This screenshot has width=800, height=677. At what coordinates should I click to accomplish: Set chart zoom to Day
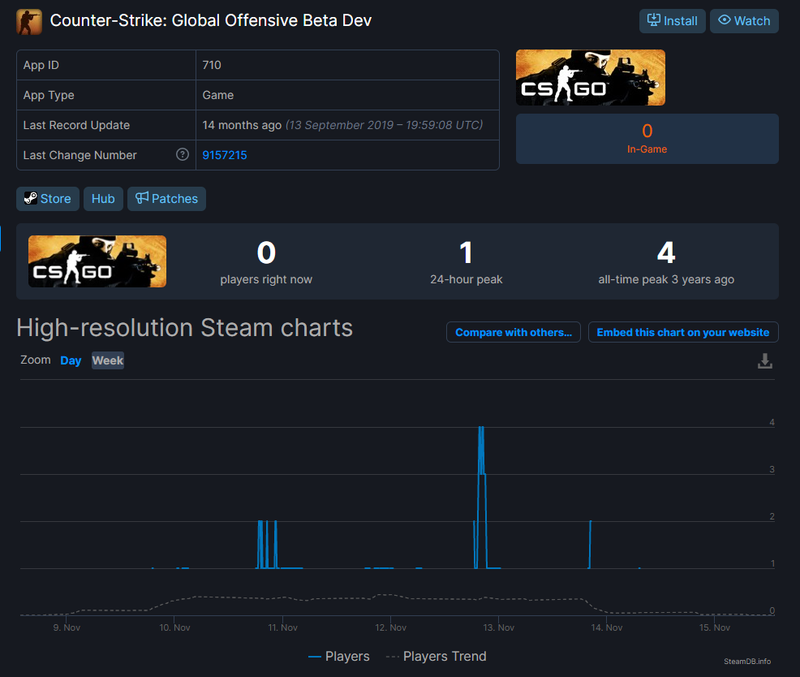click(70, 361)
